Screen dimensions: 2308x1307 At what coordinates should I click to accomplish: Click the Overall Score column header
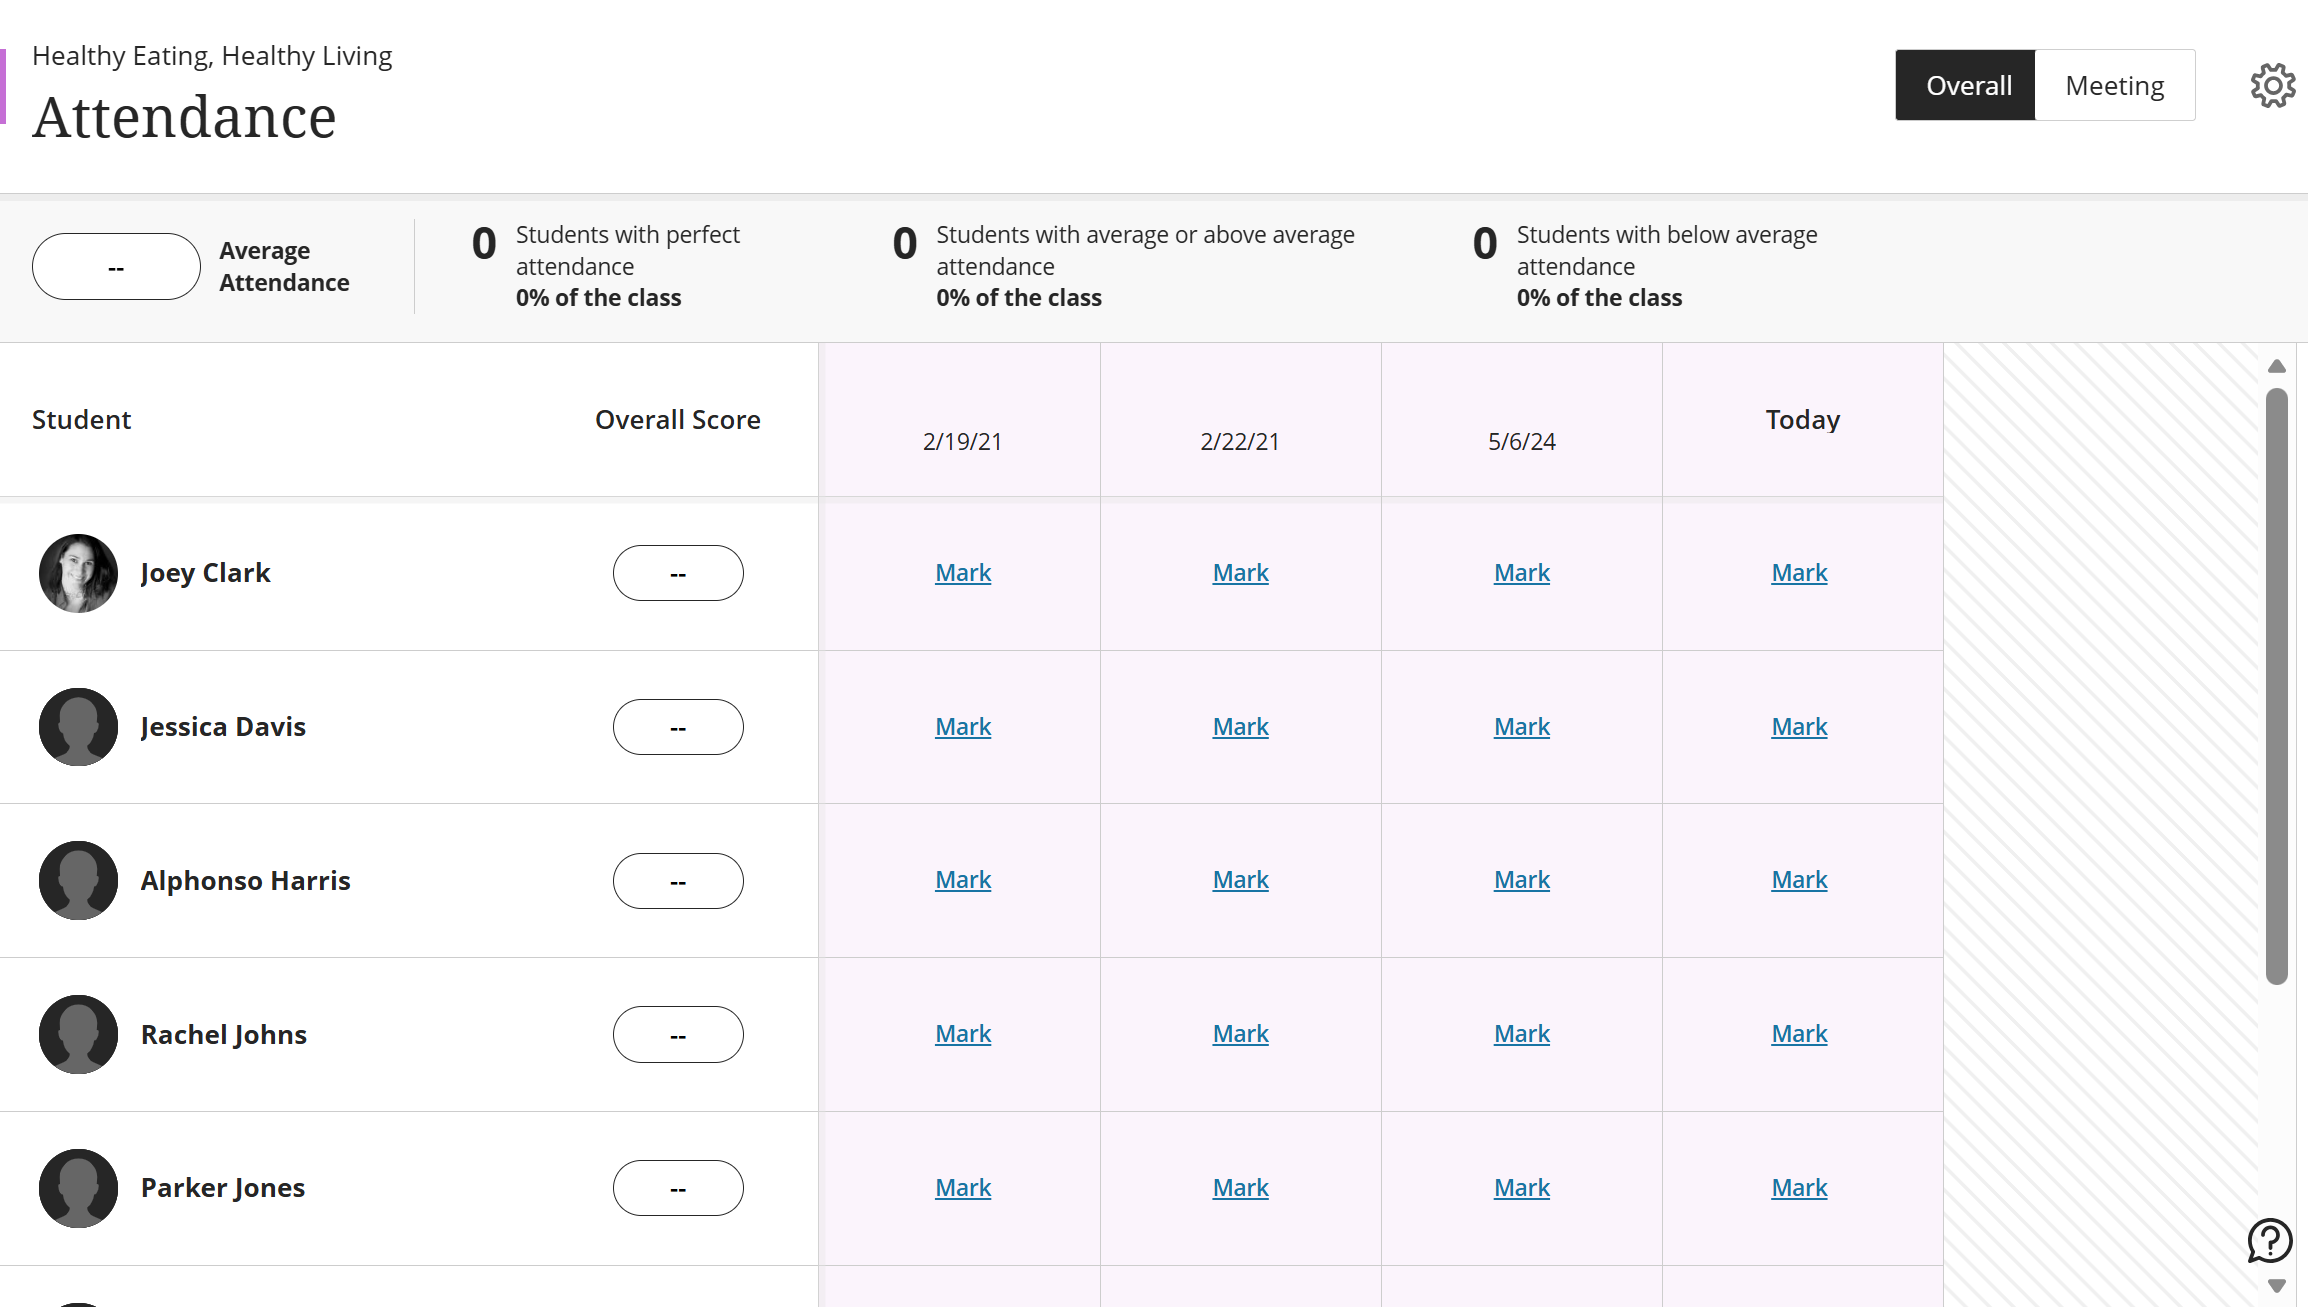[678, 420]
